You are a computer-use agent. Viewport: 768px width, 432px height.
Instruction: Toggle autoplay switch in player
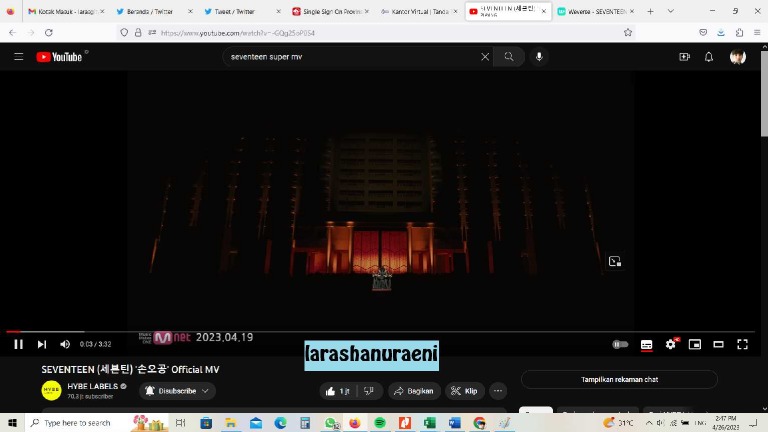(x=620, y=344)
